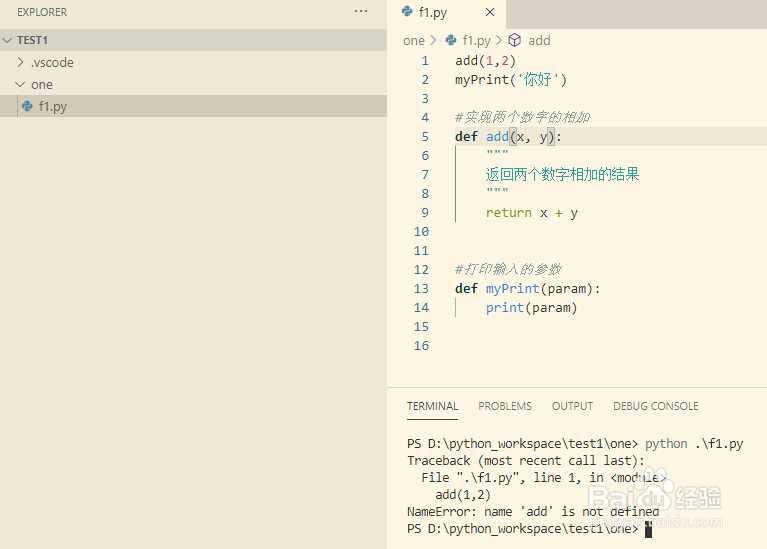Click docstring text 返回两个数字相加的结果
This screenshot has width=767, height=549.
tap(563, 174)
